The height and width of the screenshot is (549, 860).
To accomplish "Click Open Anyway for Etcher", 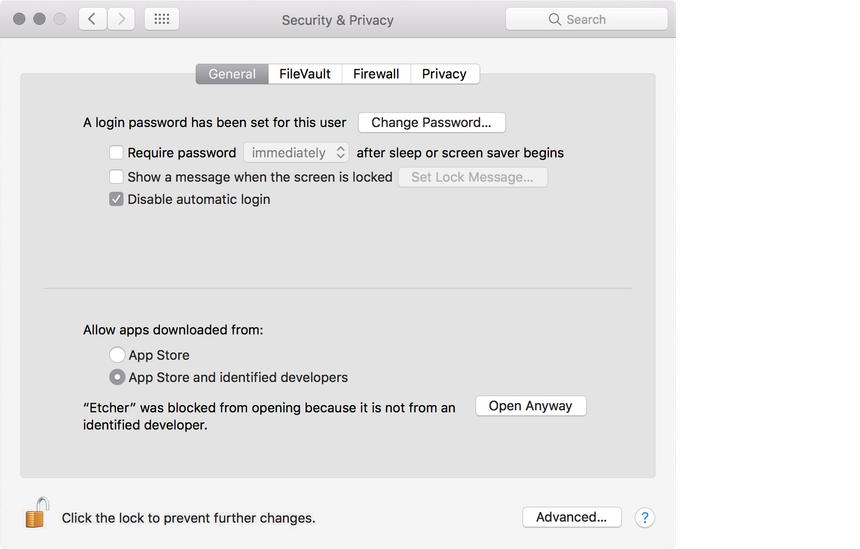I will point(530,406).
